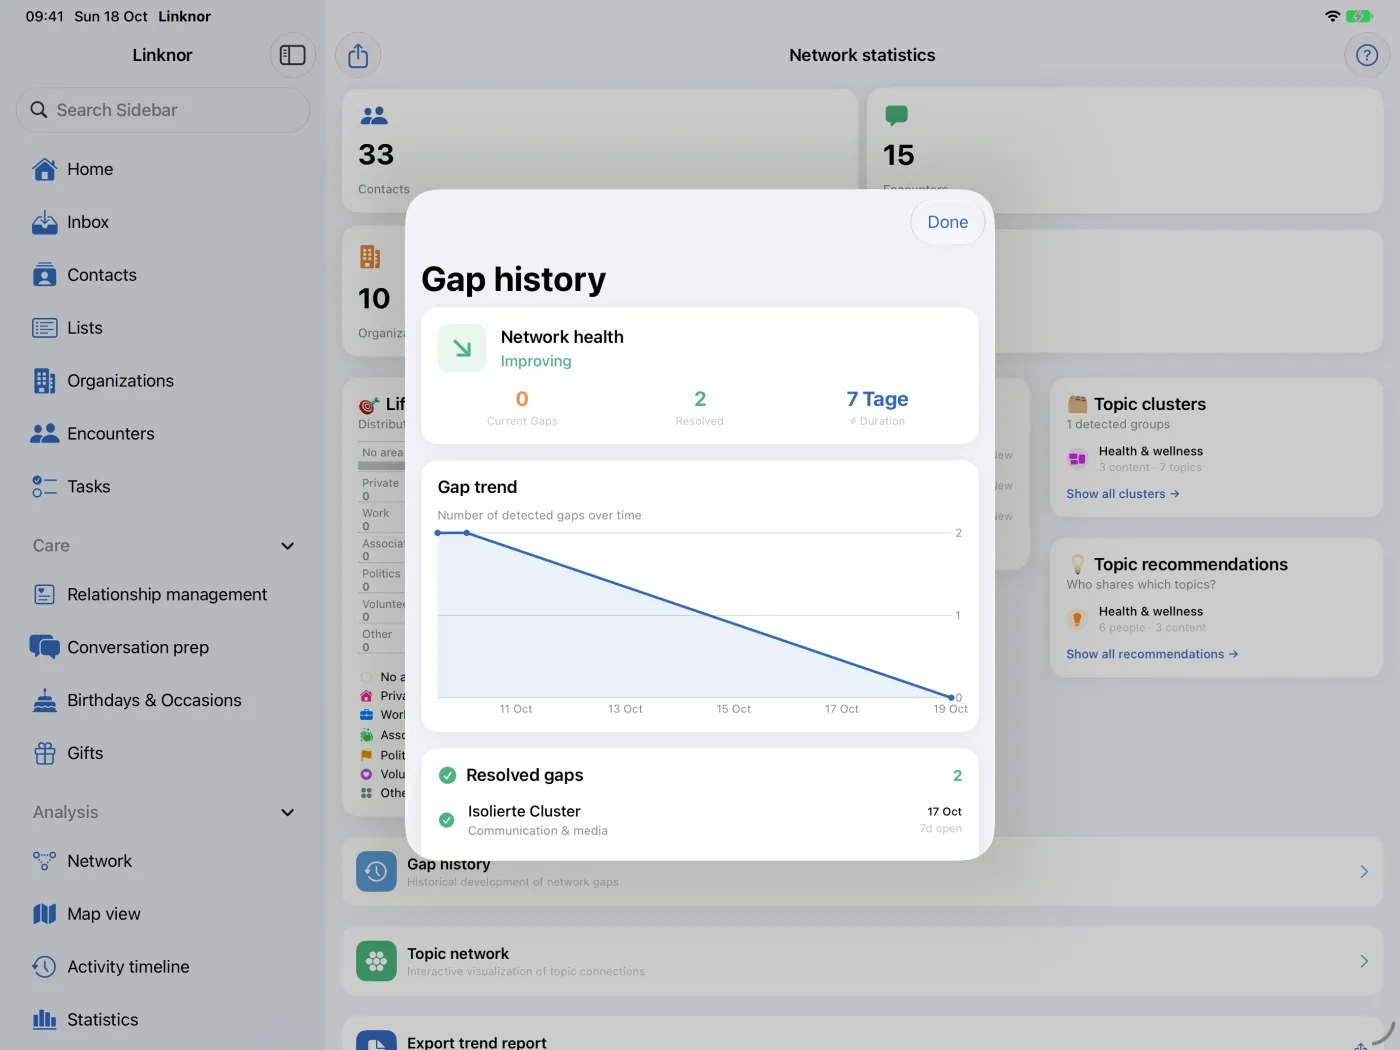This screenshot has height=1050, width=1400.
Task: Follow the Show all clusters link
Action: [1123, 494]
